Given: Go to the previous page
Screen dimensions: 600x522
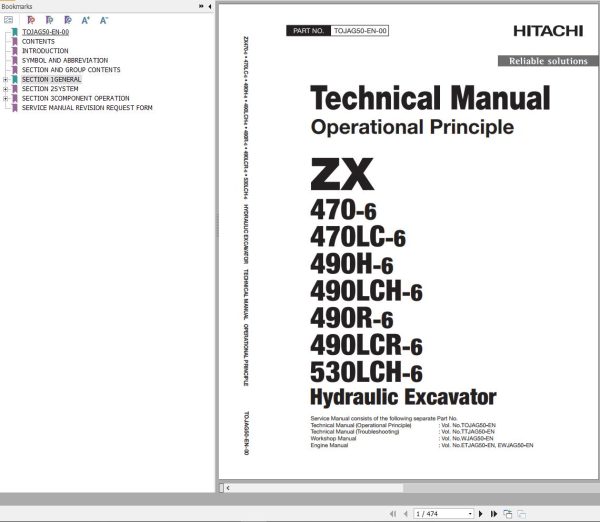Looking at the screenshot, I should [x=406, y=514].
